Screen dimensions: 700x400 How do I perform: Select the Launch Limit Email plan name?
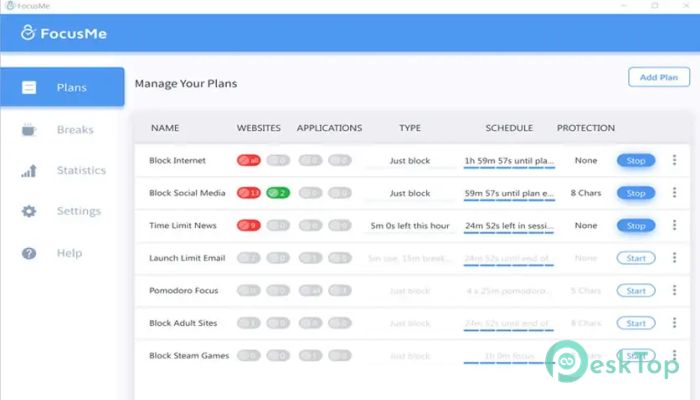(187, 258)
